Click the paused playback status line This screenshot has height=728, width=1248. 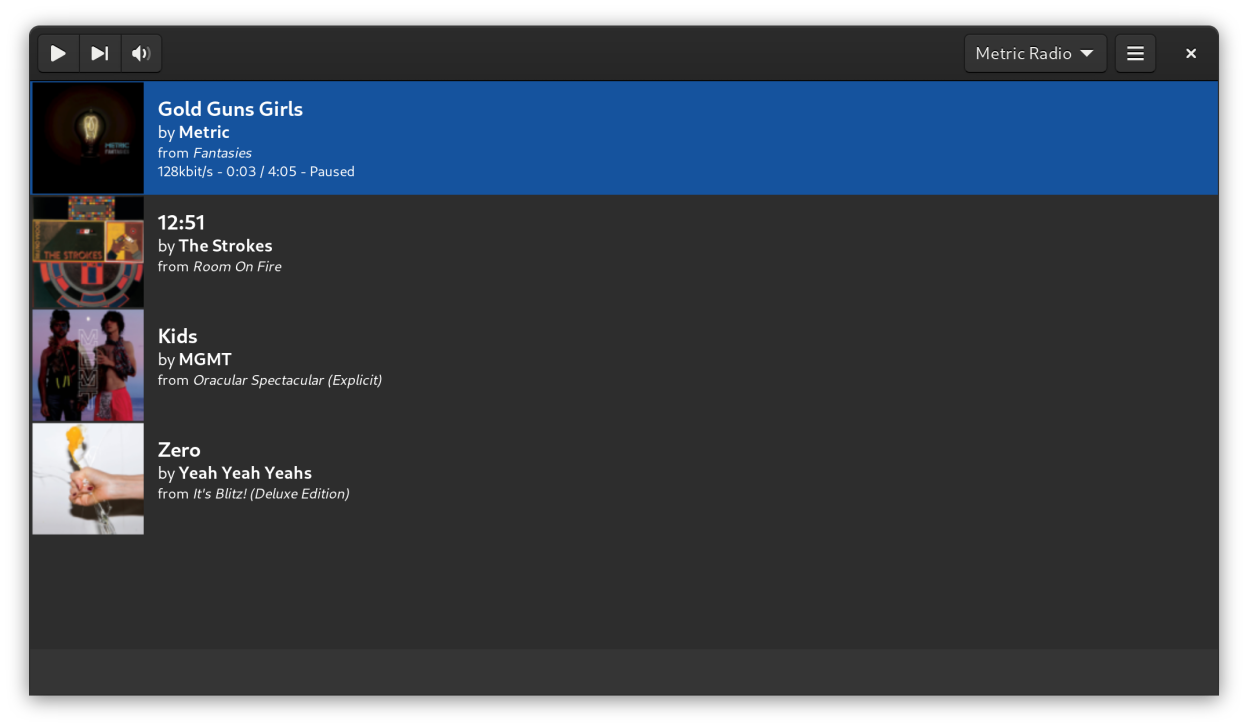point(256,172)
